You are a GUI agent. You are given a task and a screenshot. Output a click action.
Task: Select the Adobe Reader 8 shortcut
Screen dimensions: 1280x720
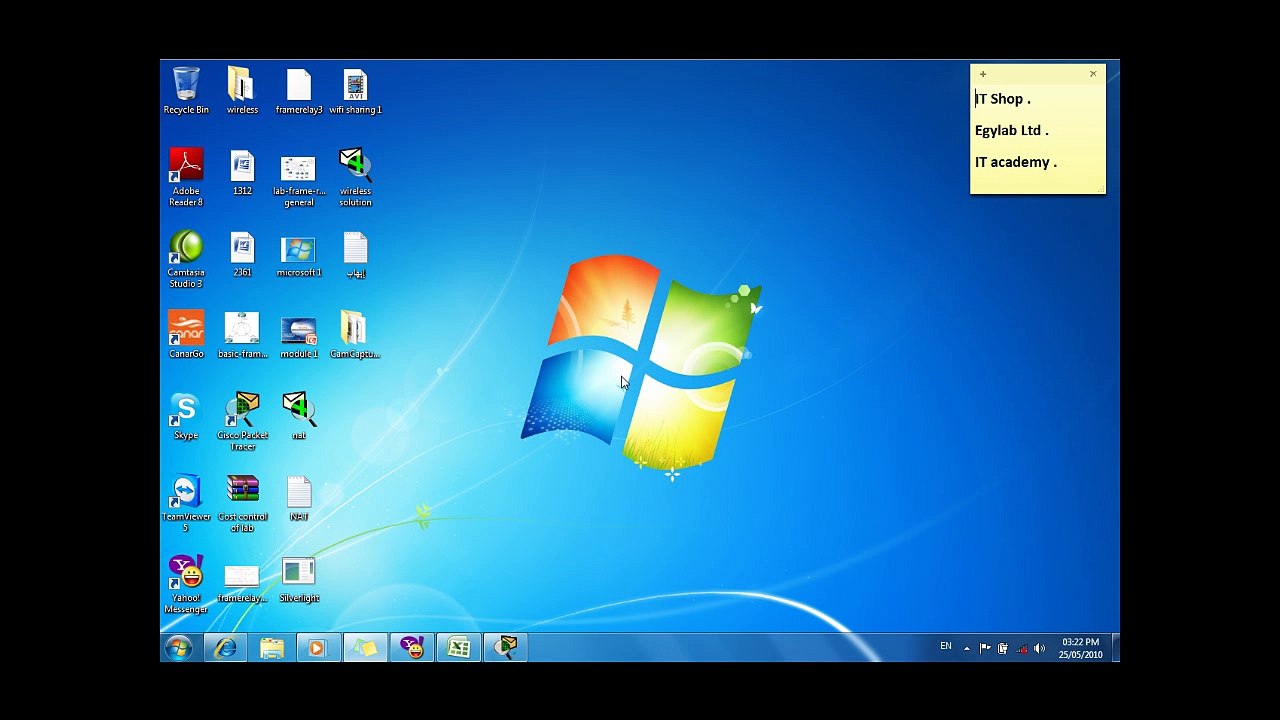coord(186,178)
